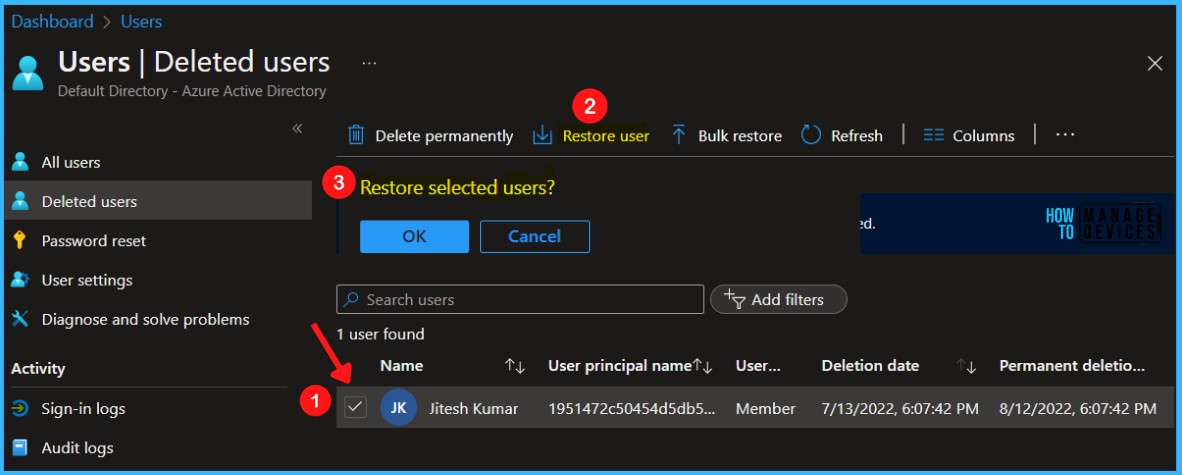Click the Member user type cell

point(765,409)
